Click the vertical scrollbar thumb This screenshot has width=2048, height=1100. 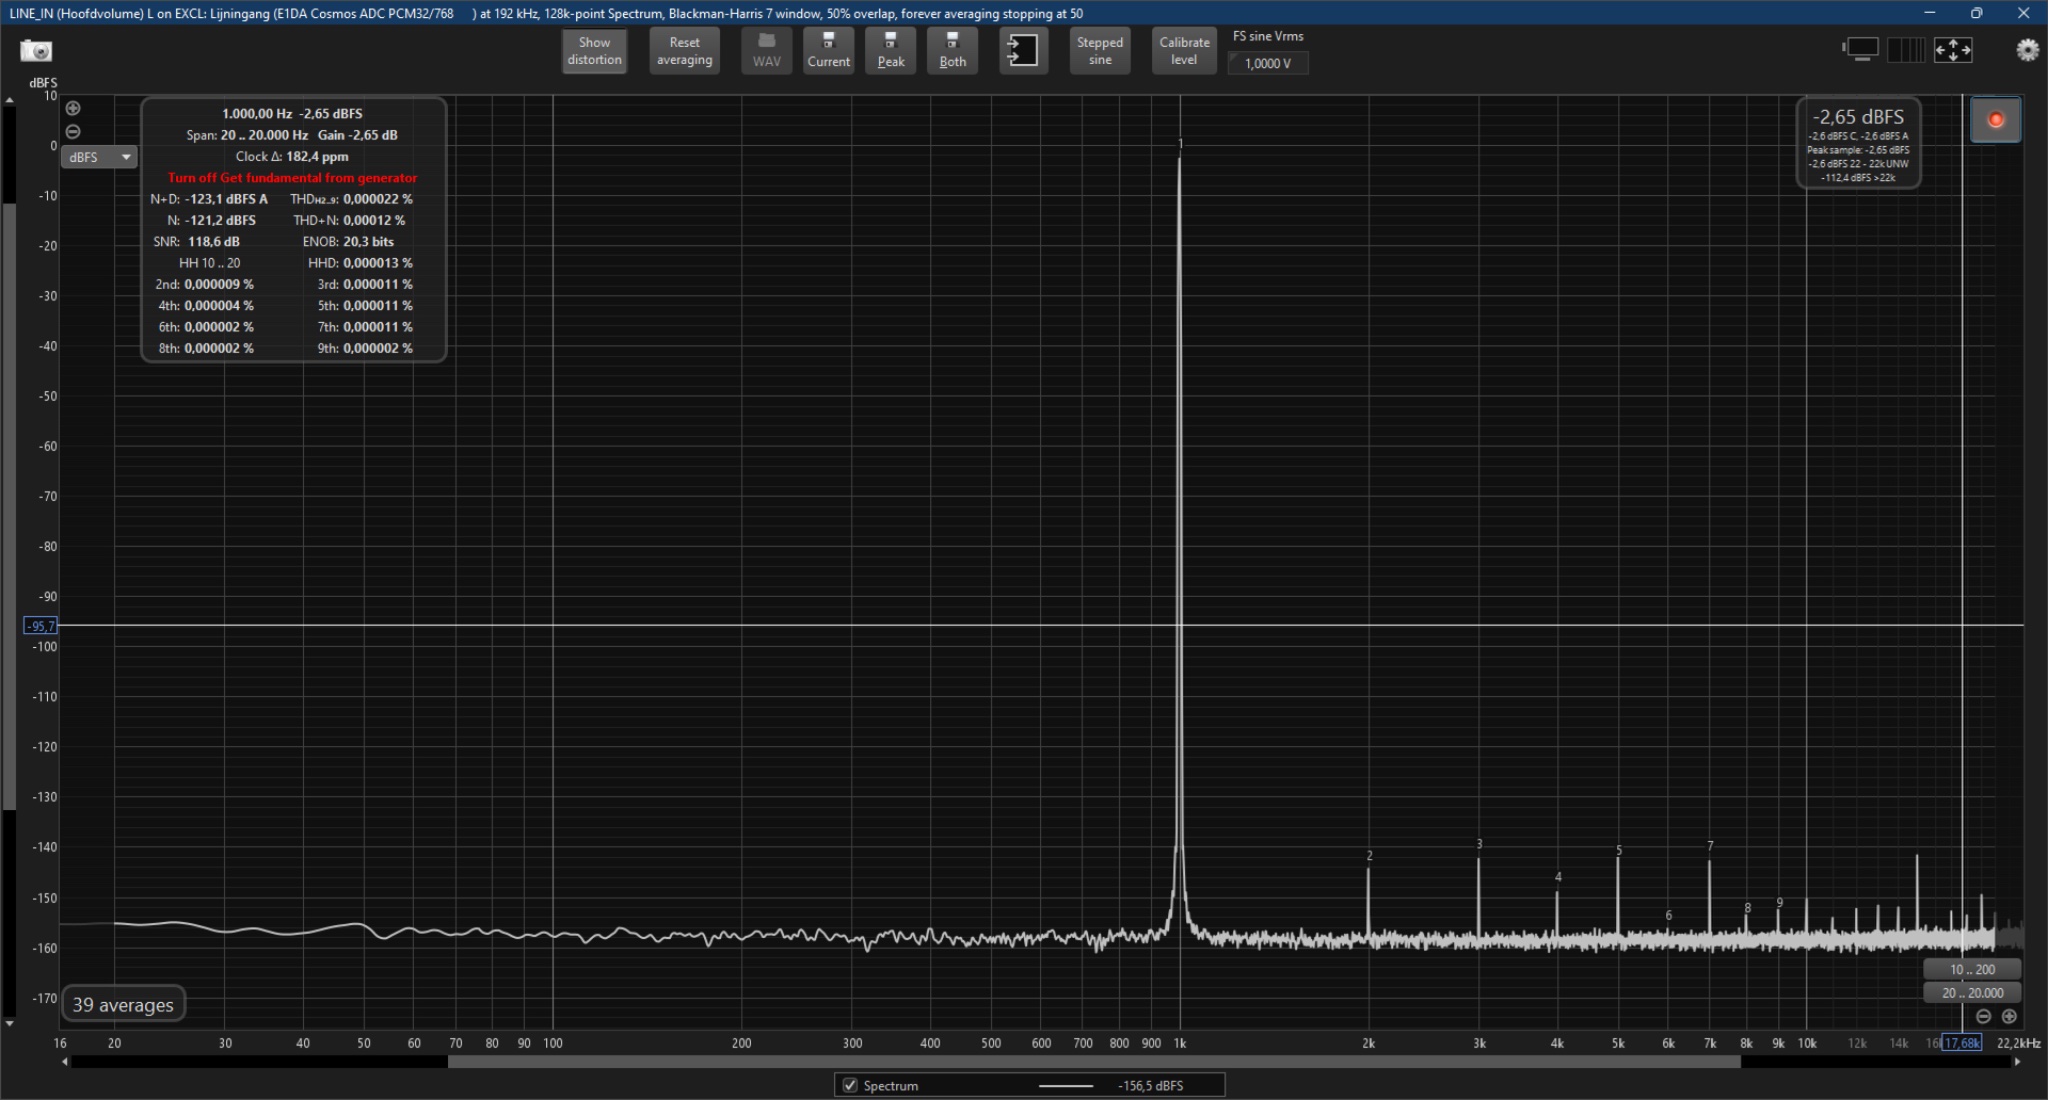click(x=9, y=507)
